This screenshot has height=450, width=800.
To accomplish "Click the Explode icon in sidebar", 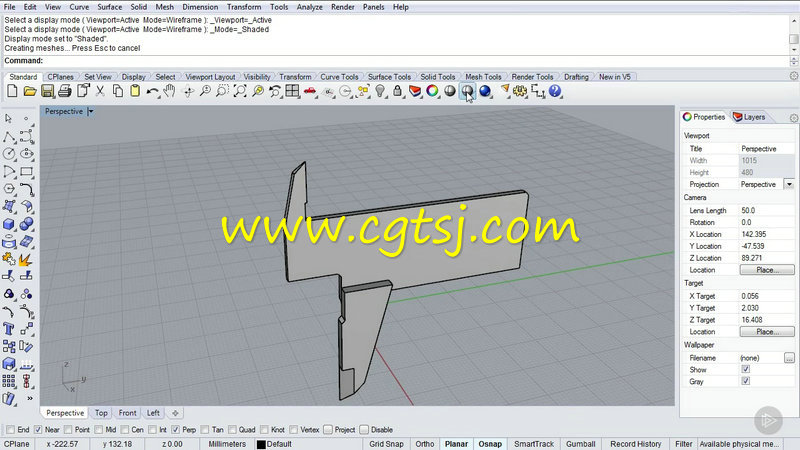I will tap(24, 260).
